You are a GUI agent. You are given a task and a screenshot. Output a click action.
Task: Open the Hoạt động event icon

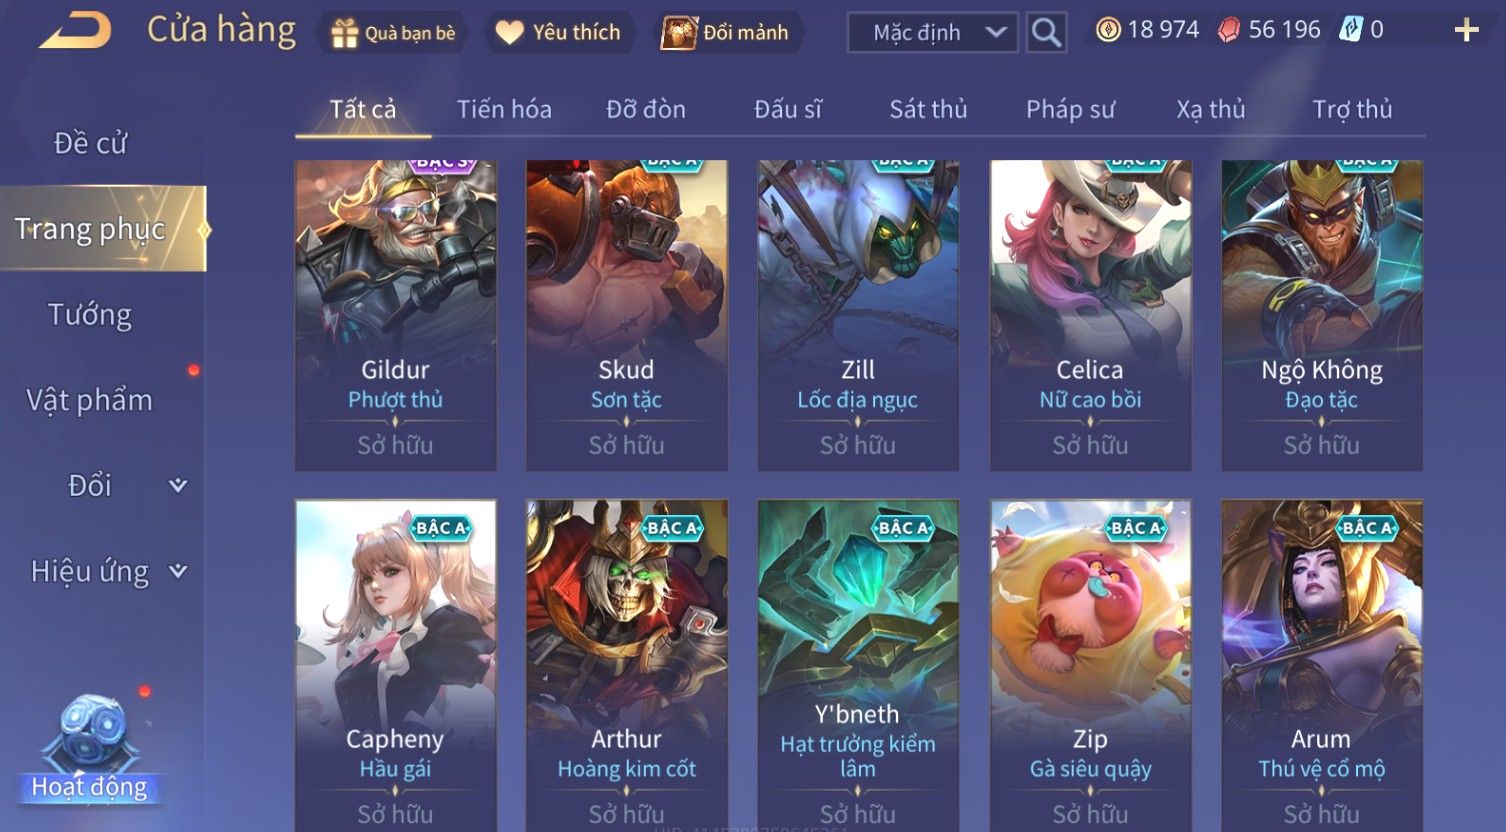tap(90, 750)
